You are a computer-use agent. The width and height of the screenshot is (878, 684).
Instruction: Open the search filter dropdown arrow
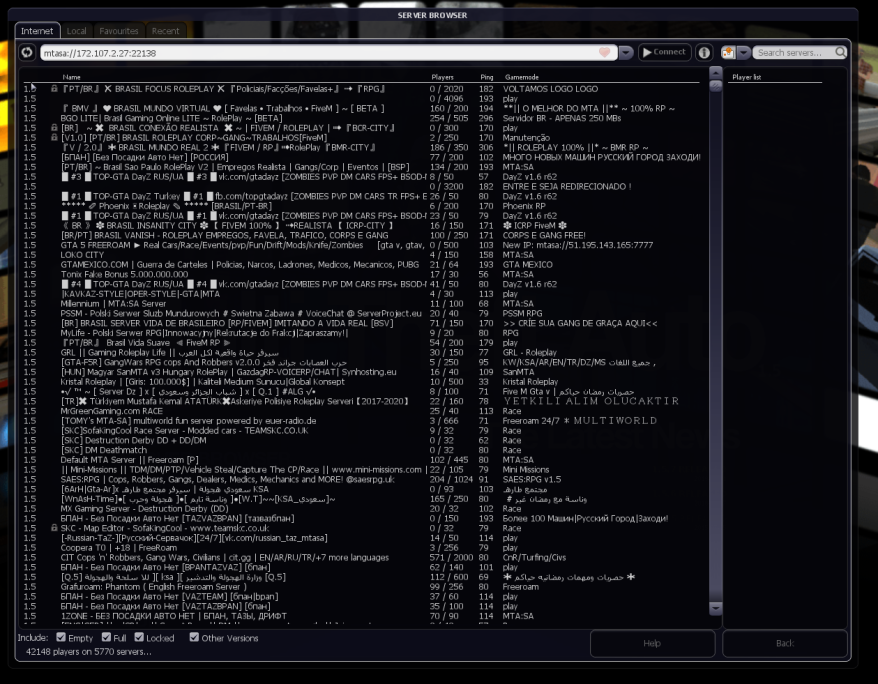point(744,52)
